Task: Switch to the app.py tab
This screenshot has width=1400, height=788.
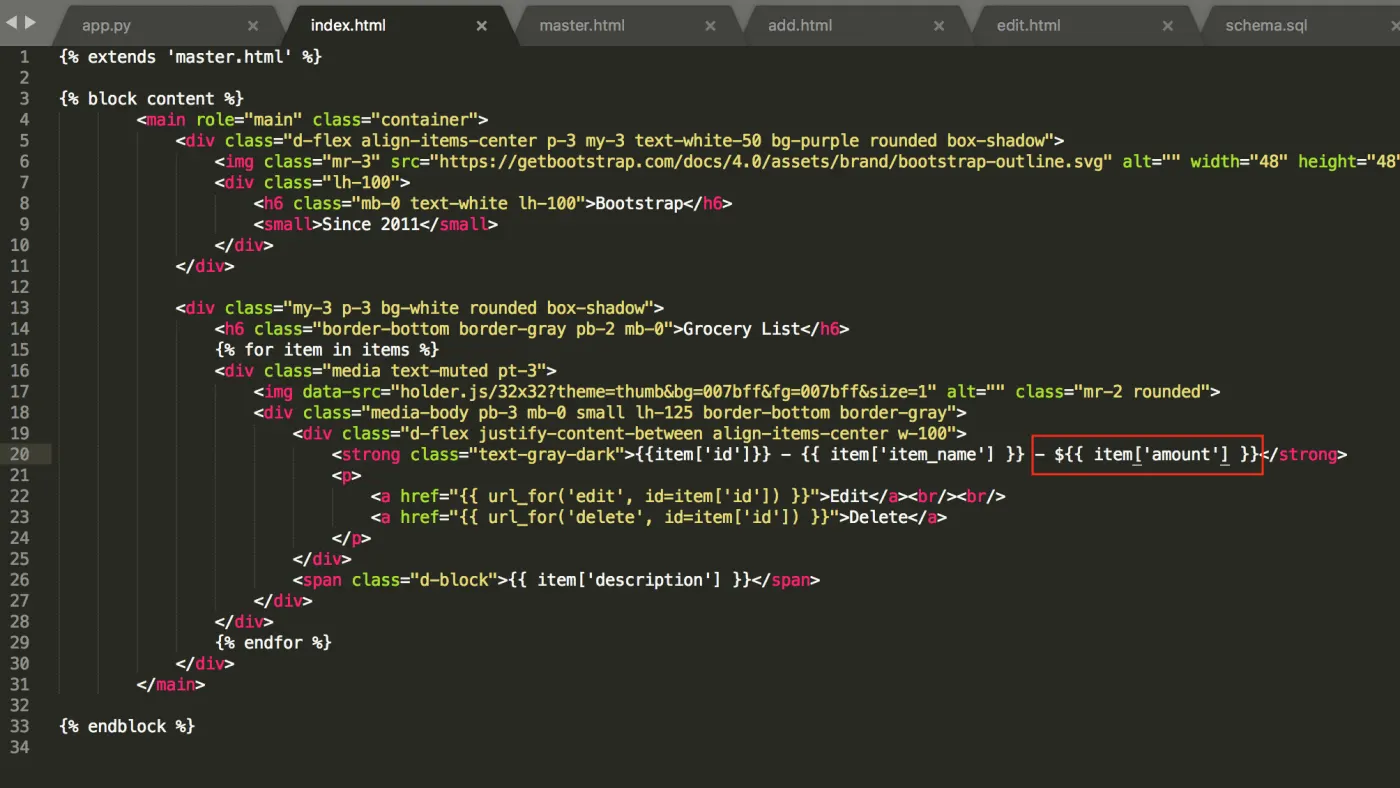Action: point(106,25)
